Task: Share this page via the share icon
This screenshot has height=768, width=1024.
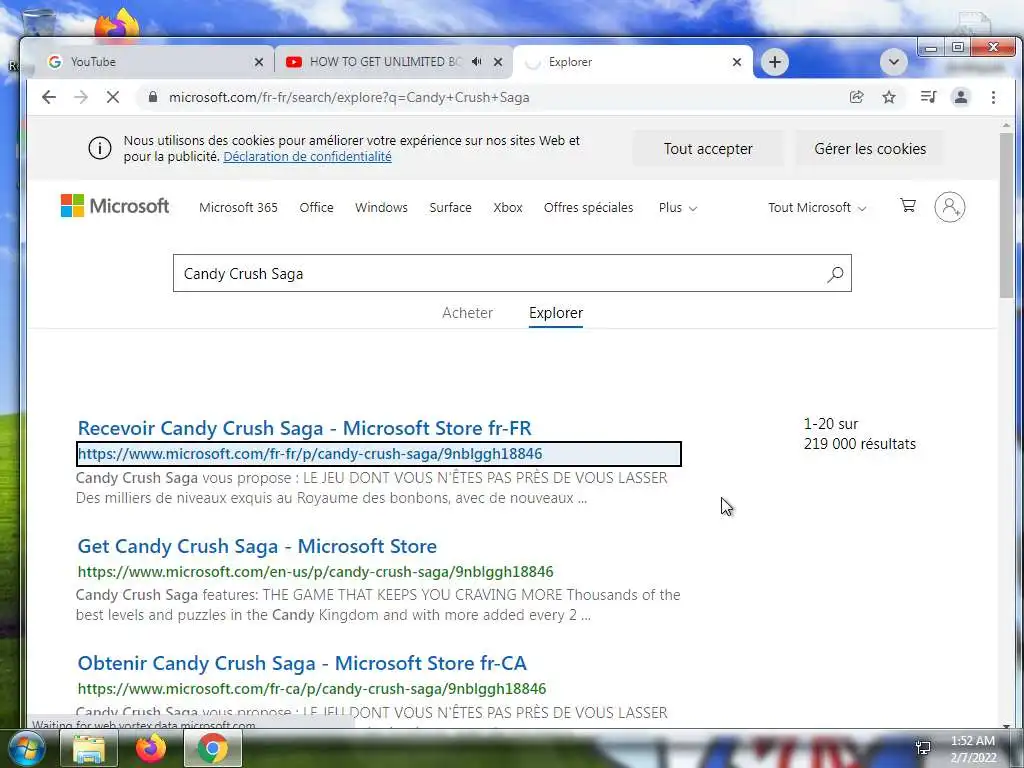Action: [856, 97]
